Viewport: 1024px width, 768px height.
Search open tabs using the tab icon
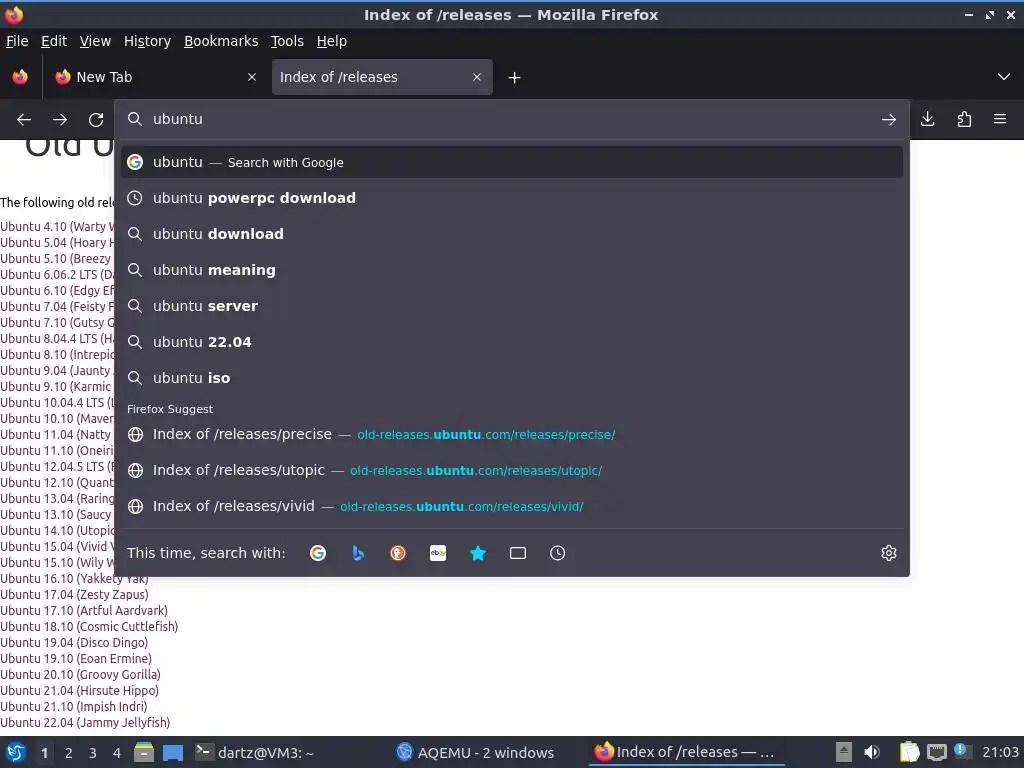(518, 553)
